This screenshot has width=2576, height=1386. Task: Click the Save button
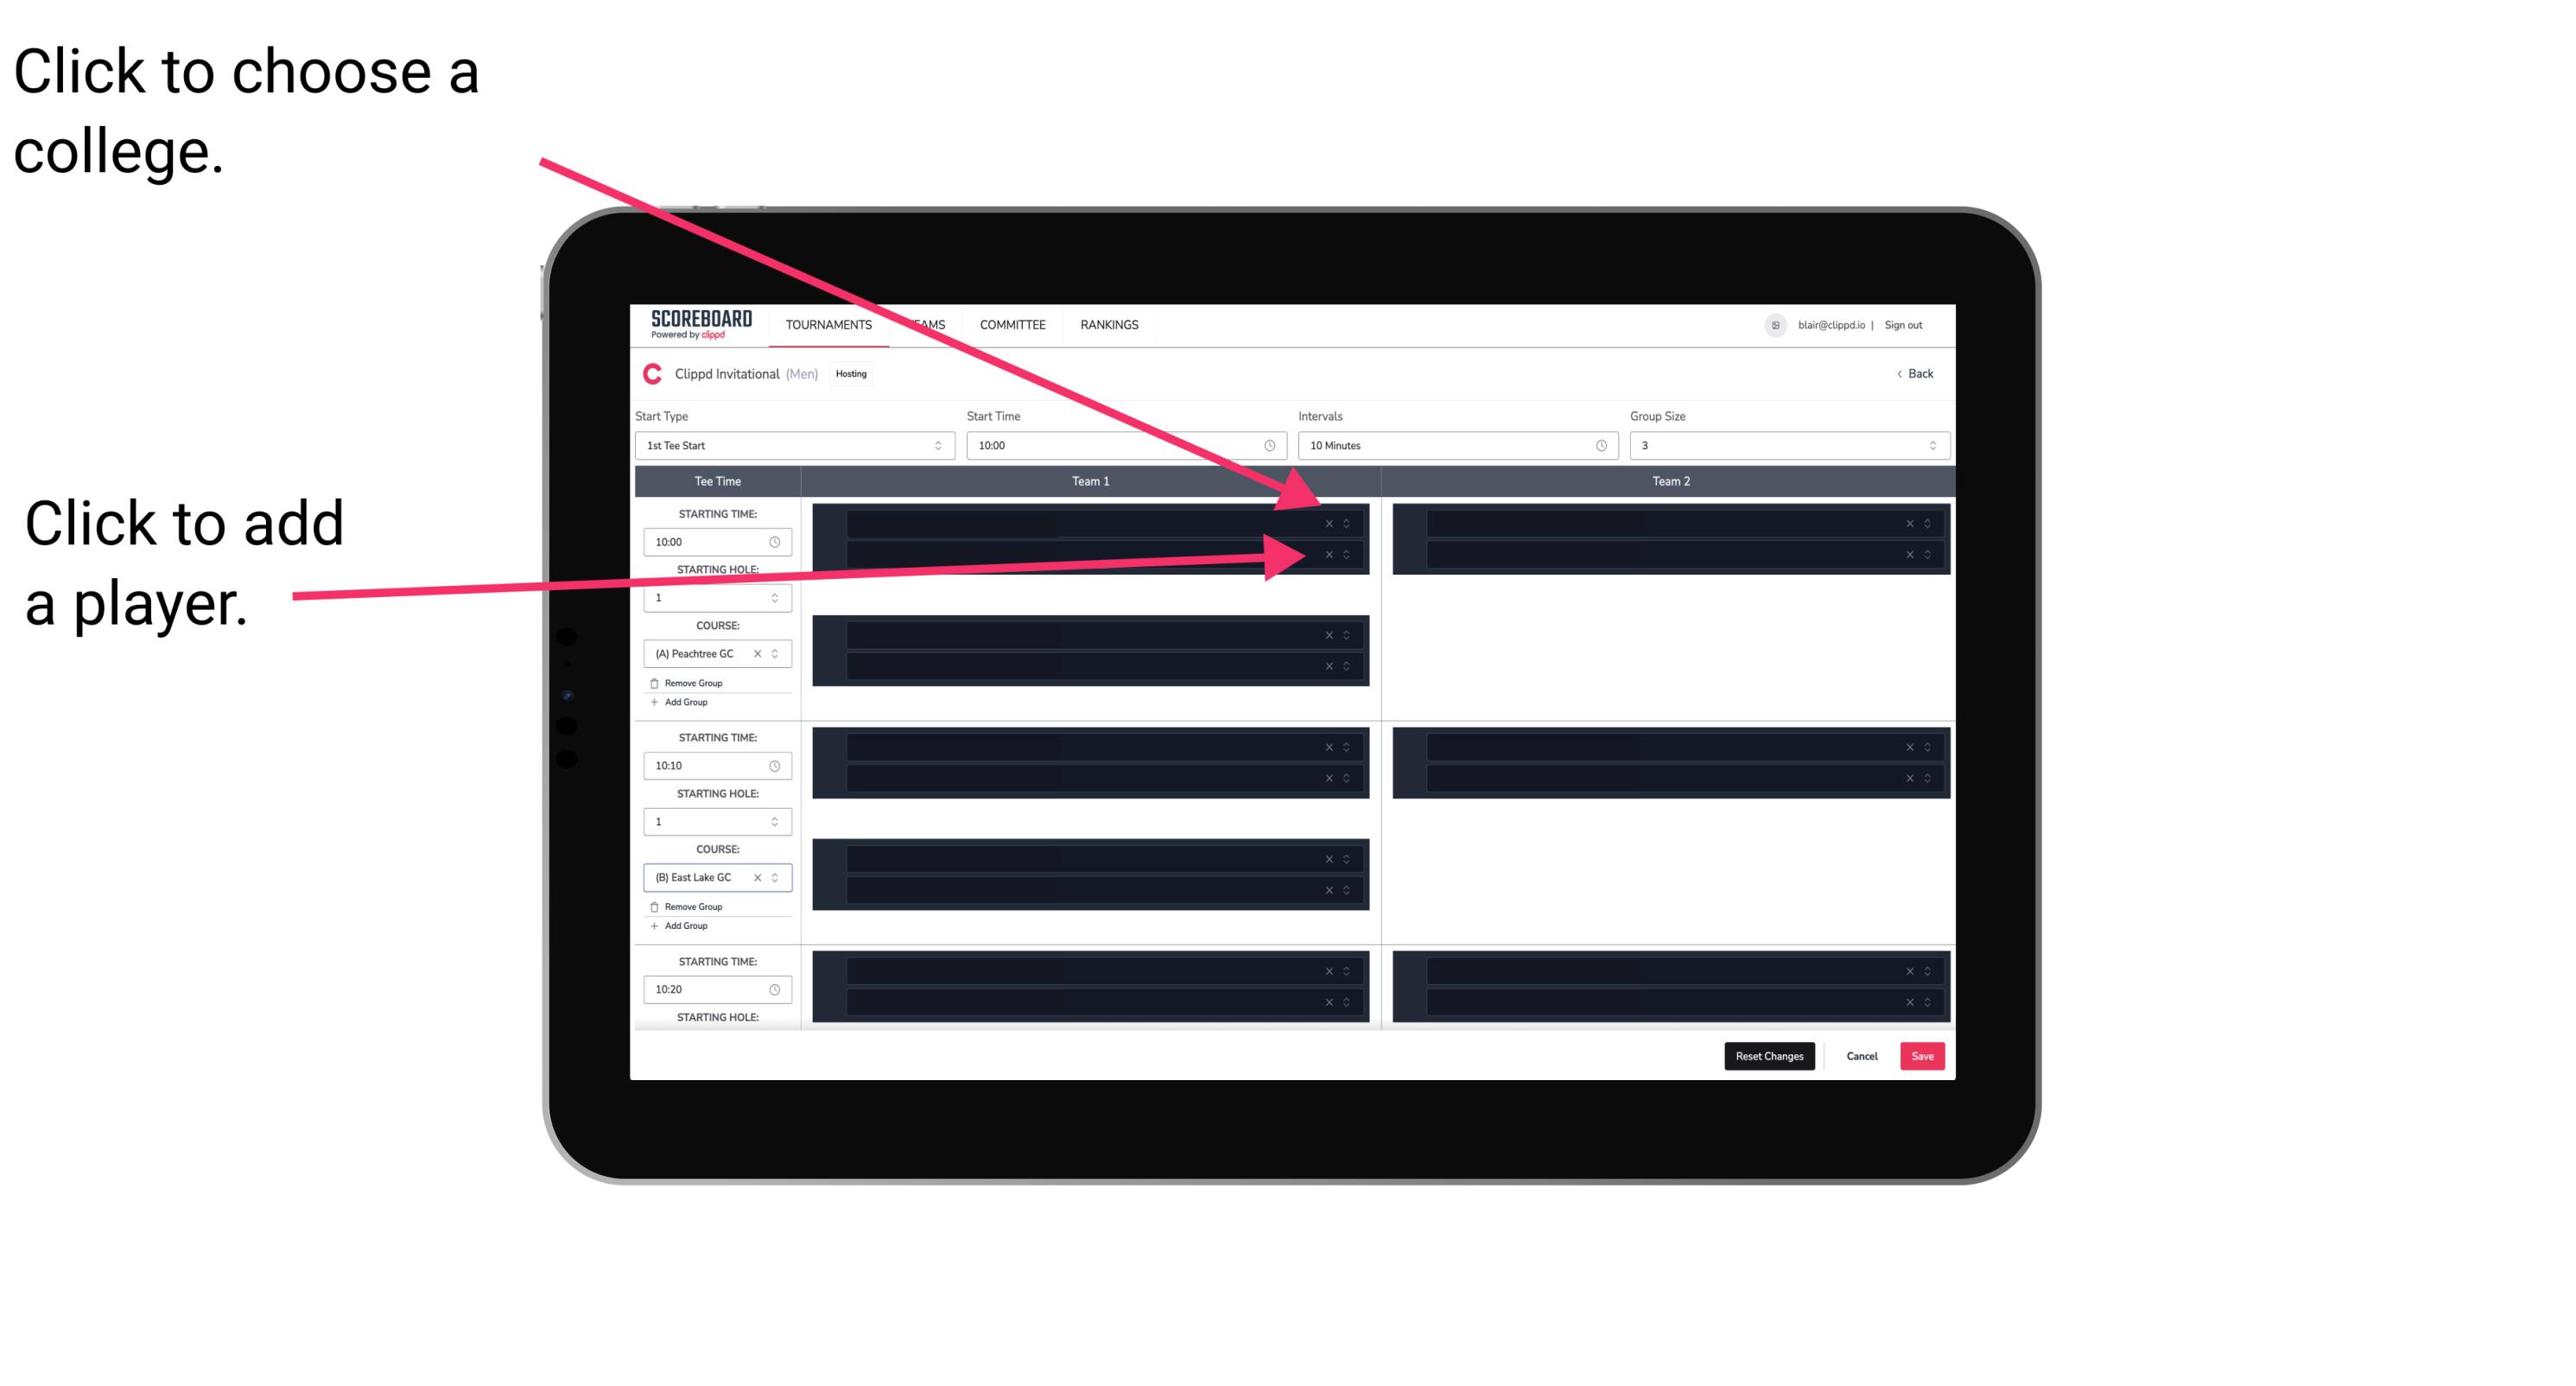tap(1921, 1055)
